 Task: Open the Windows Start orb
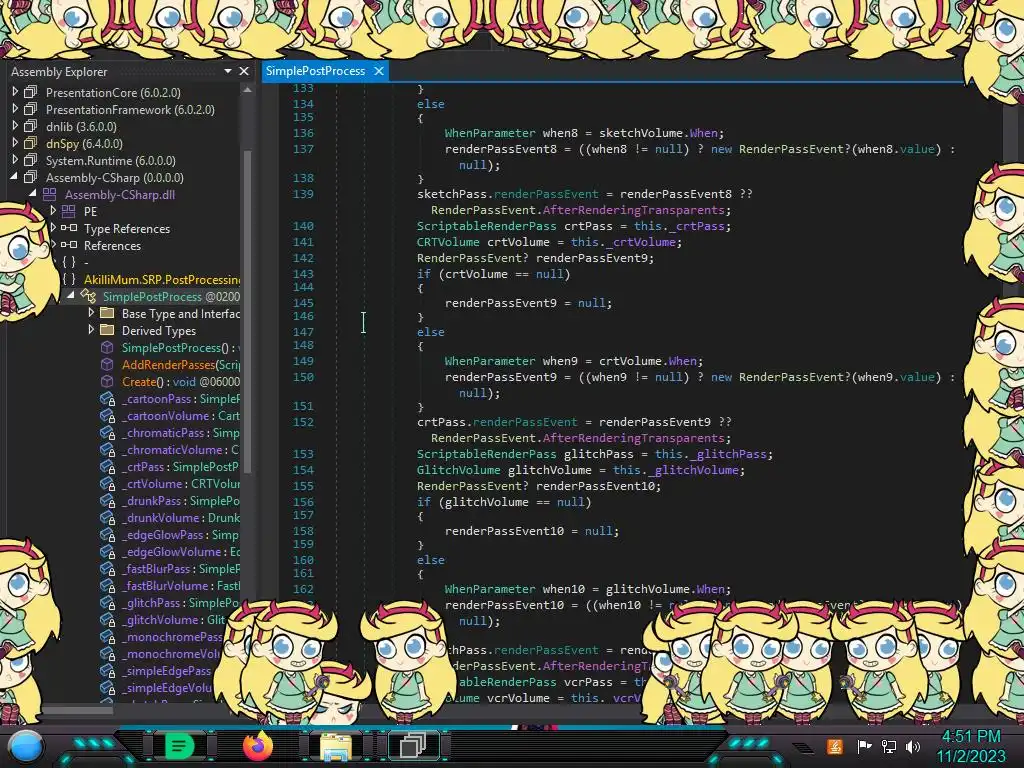[x=26, y=746]
